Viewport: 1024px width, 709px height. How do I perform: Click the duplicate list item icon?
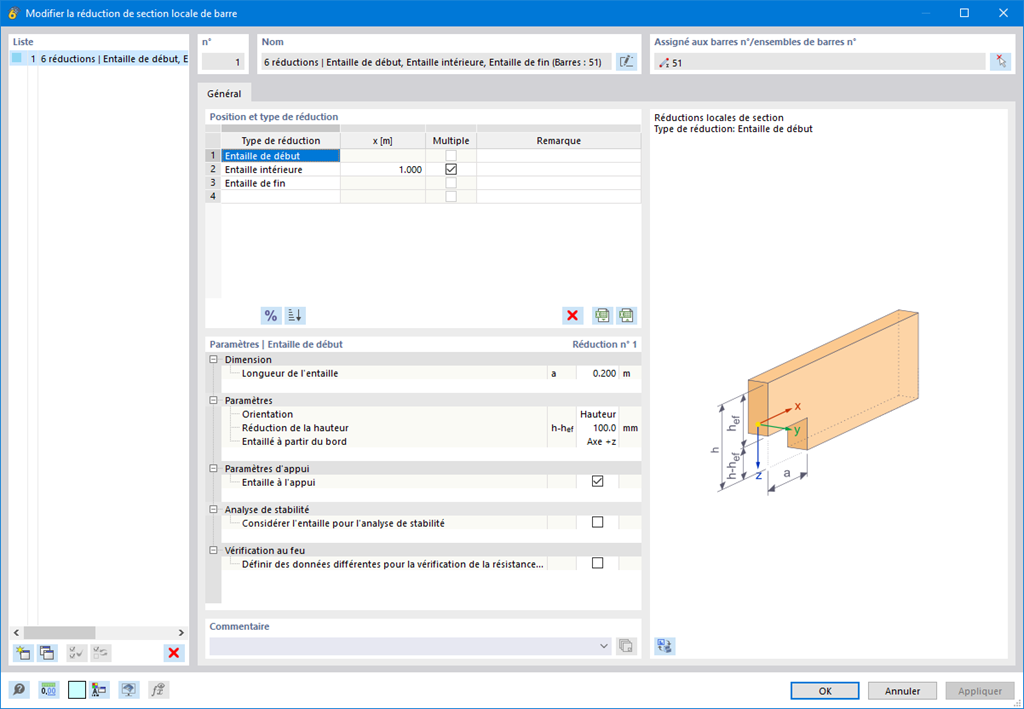[x=47, y=653]
